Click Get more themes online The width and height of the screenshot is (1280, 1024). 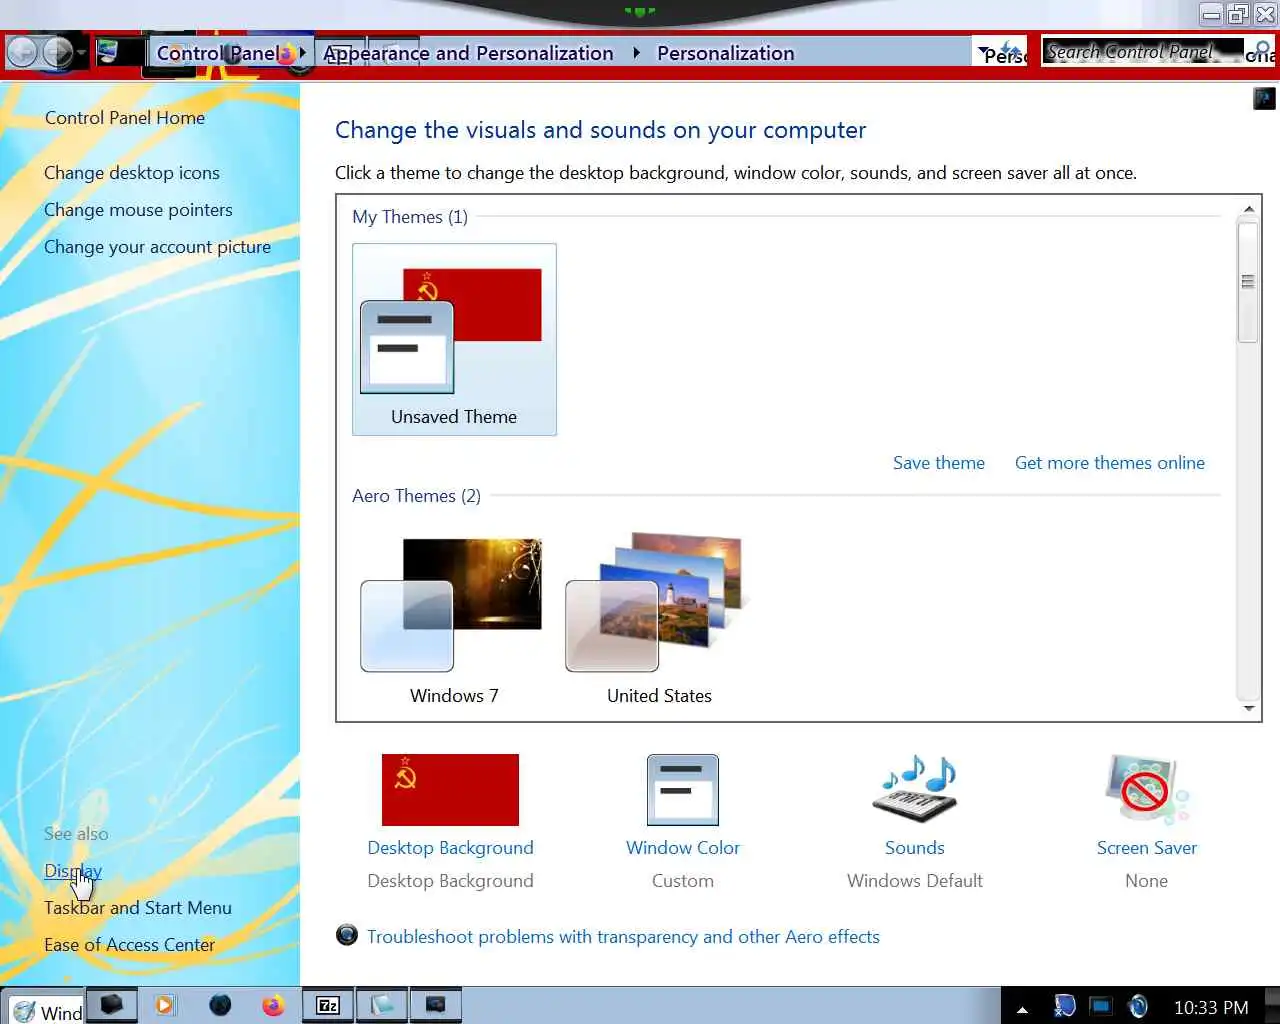(1109, 463)
